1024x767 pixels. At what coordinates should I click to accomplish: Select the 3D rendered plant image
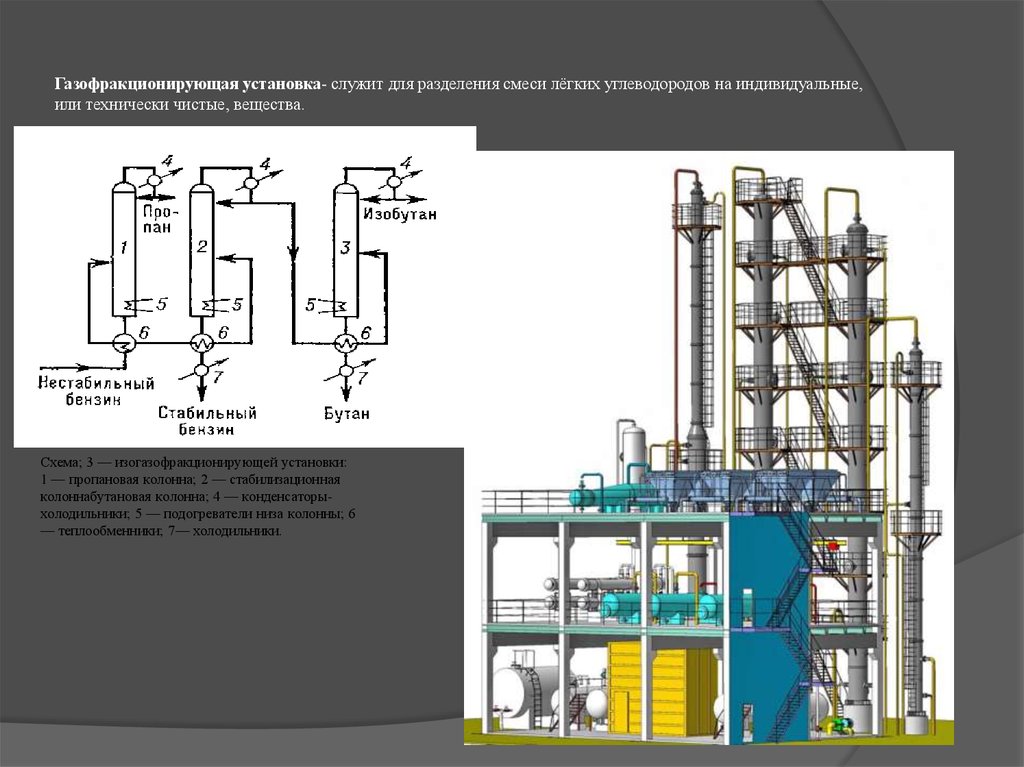click(709, 448)
